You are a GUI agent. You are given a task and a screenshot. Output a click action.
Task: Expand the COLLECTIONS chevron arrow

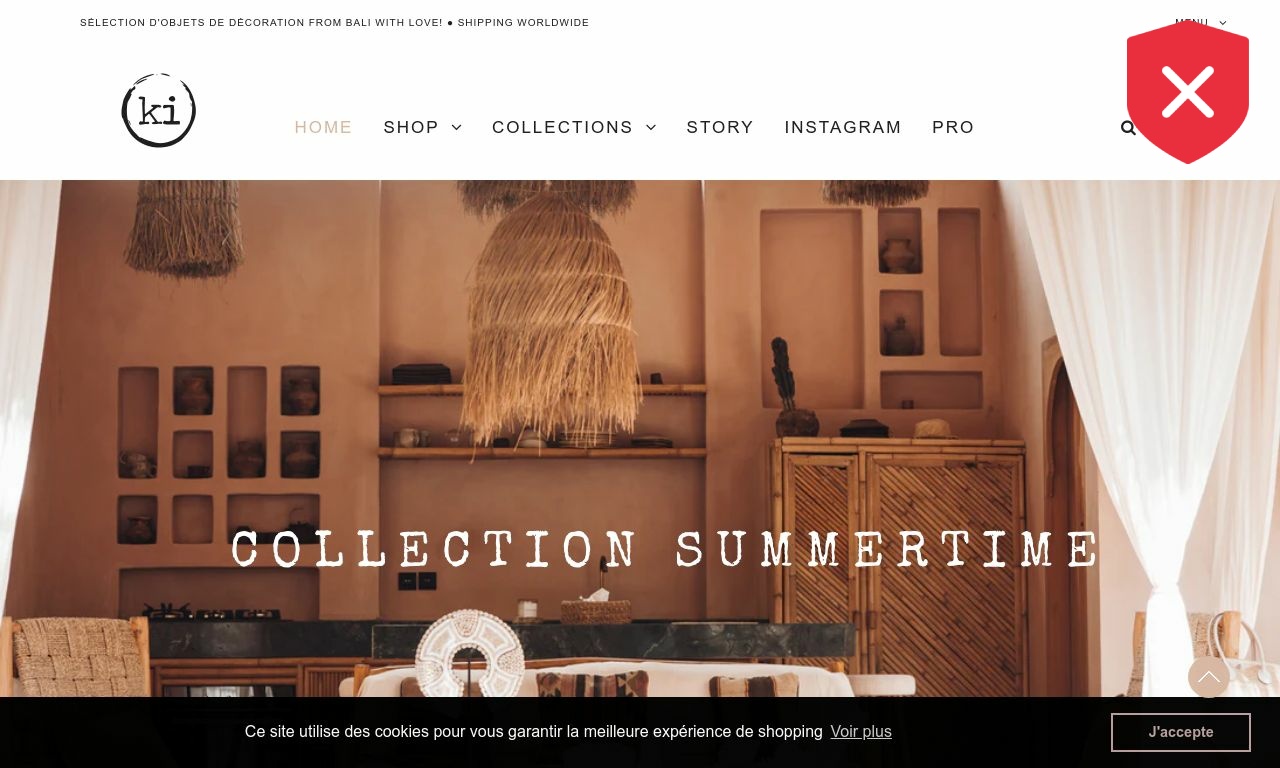click(x=651, y=127)
